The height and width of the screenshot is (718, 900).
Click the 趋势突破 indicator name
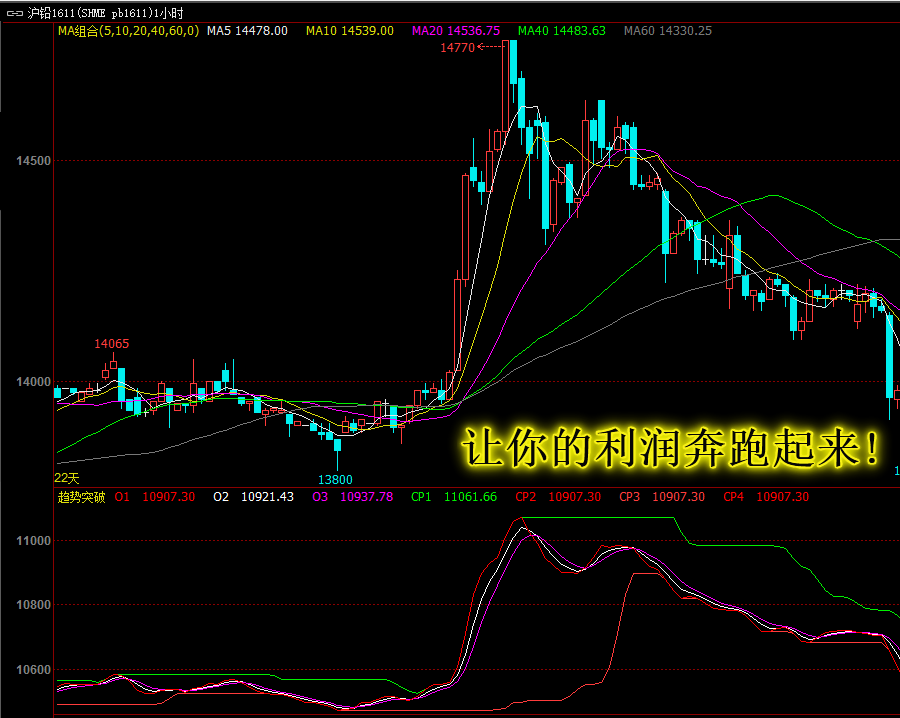pyautogui.click(x=82, y=497)
